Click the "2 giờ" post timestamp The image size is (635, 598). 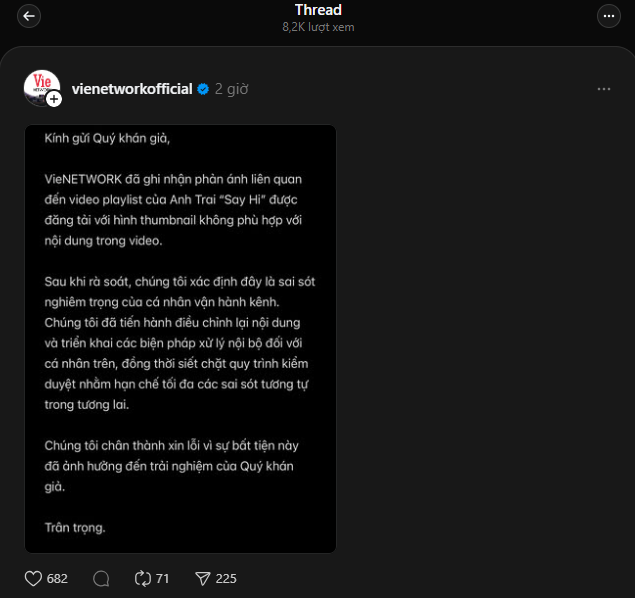tap(231, 89)
